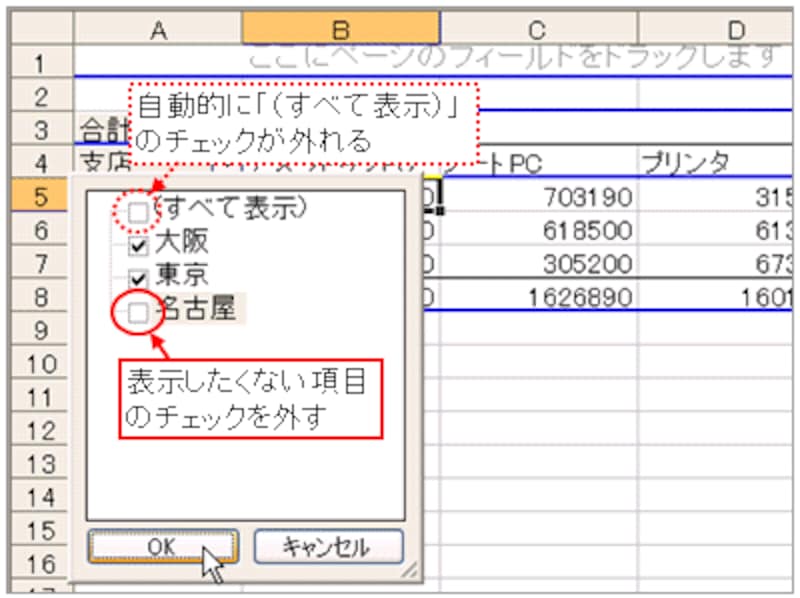Select row 10 header
This screenshot has width=800, height=598.
tap(40, 363)
